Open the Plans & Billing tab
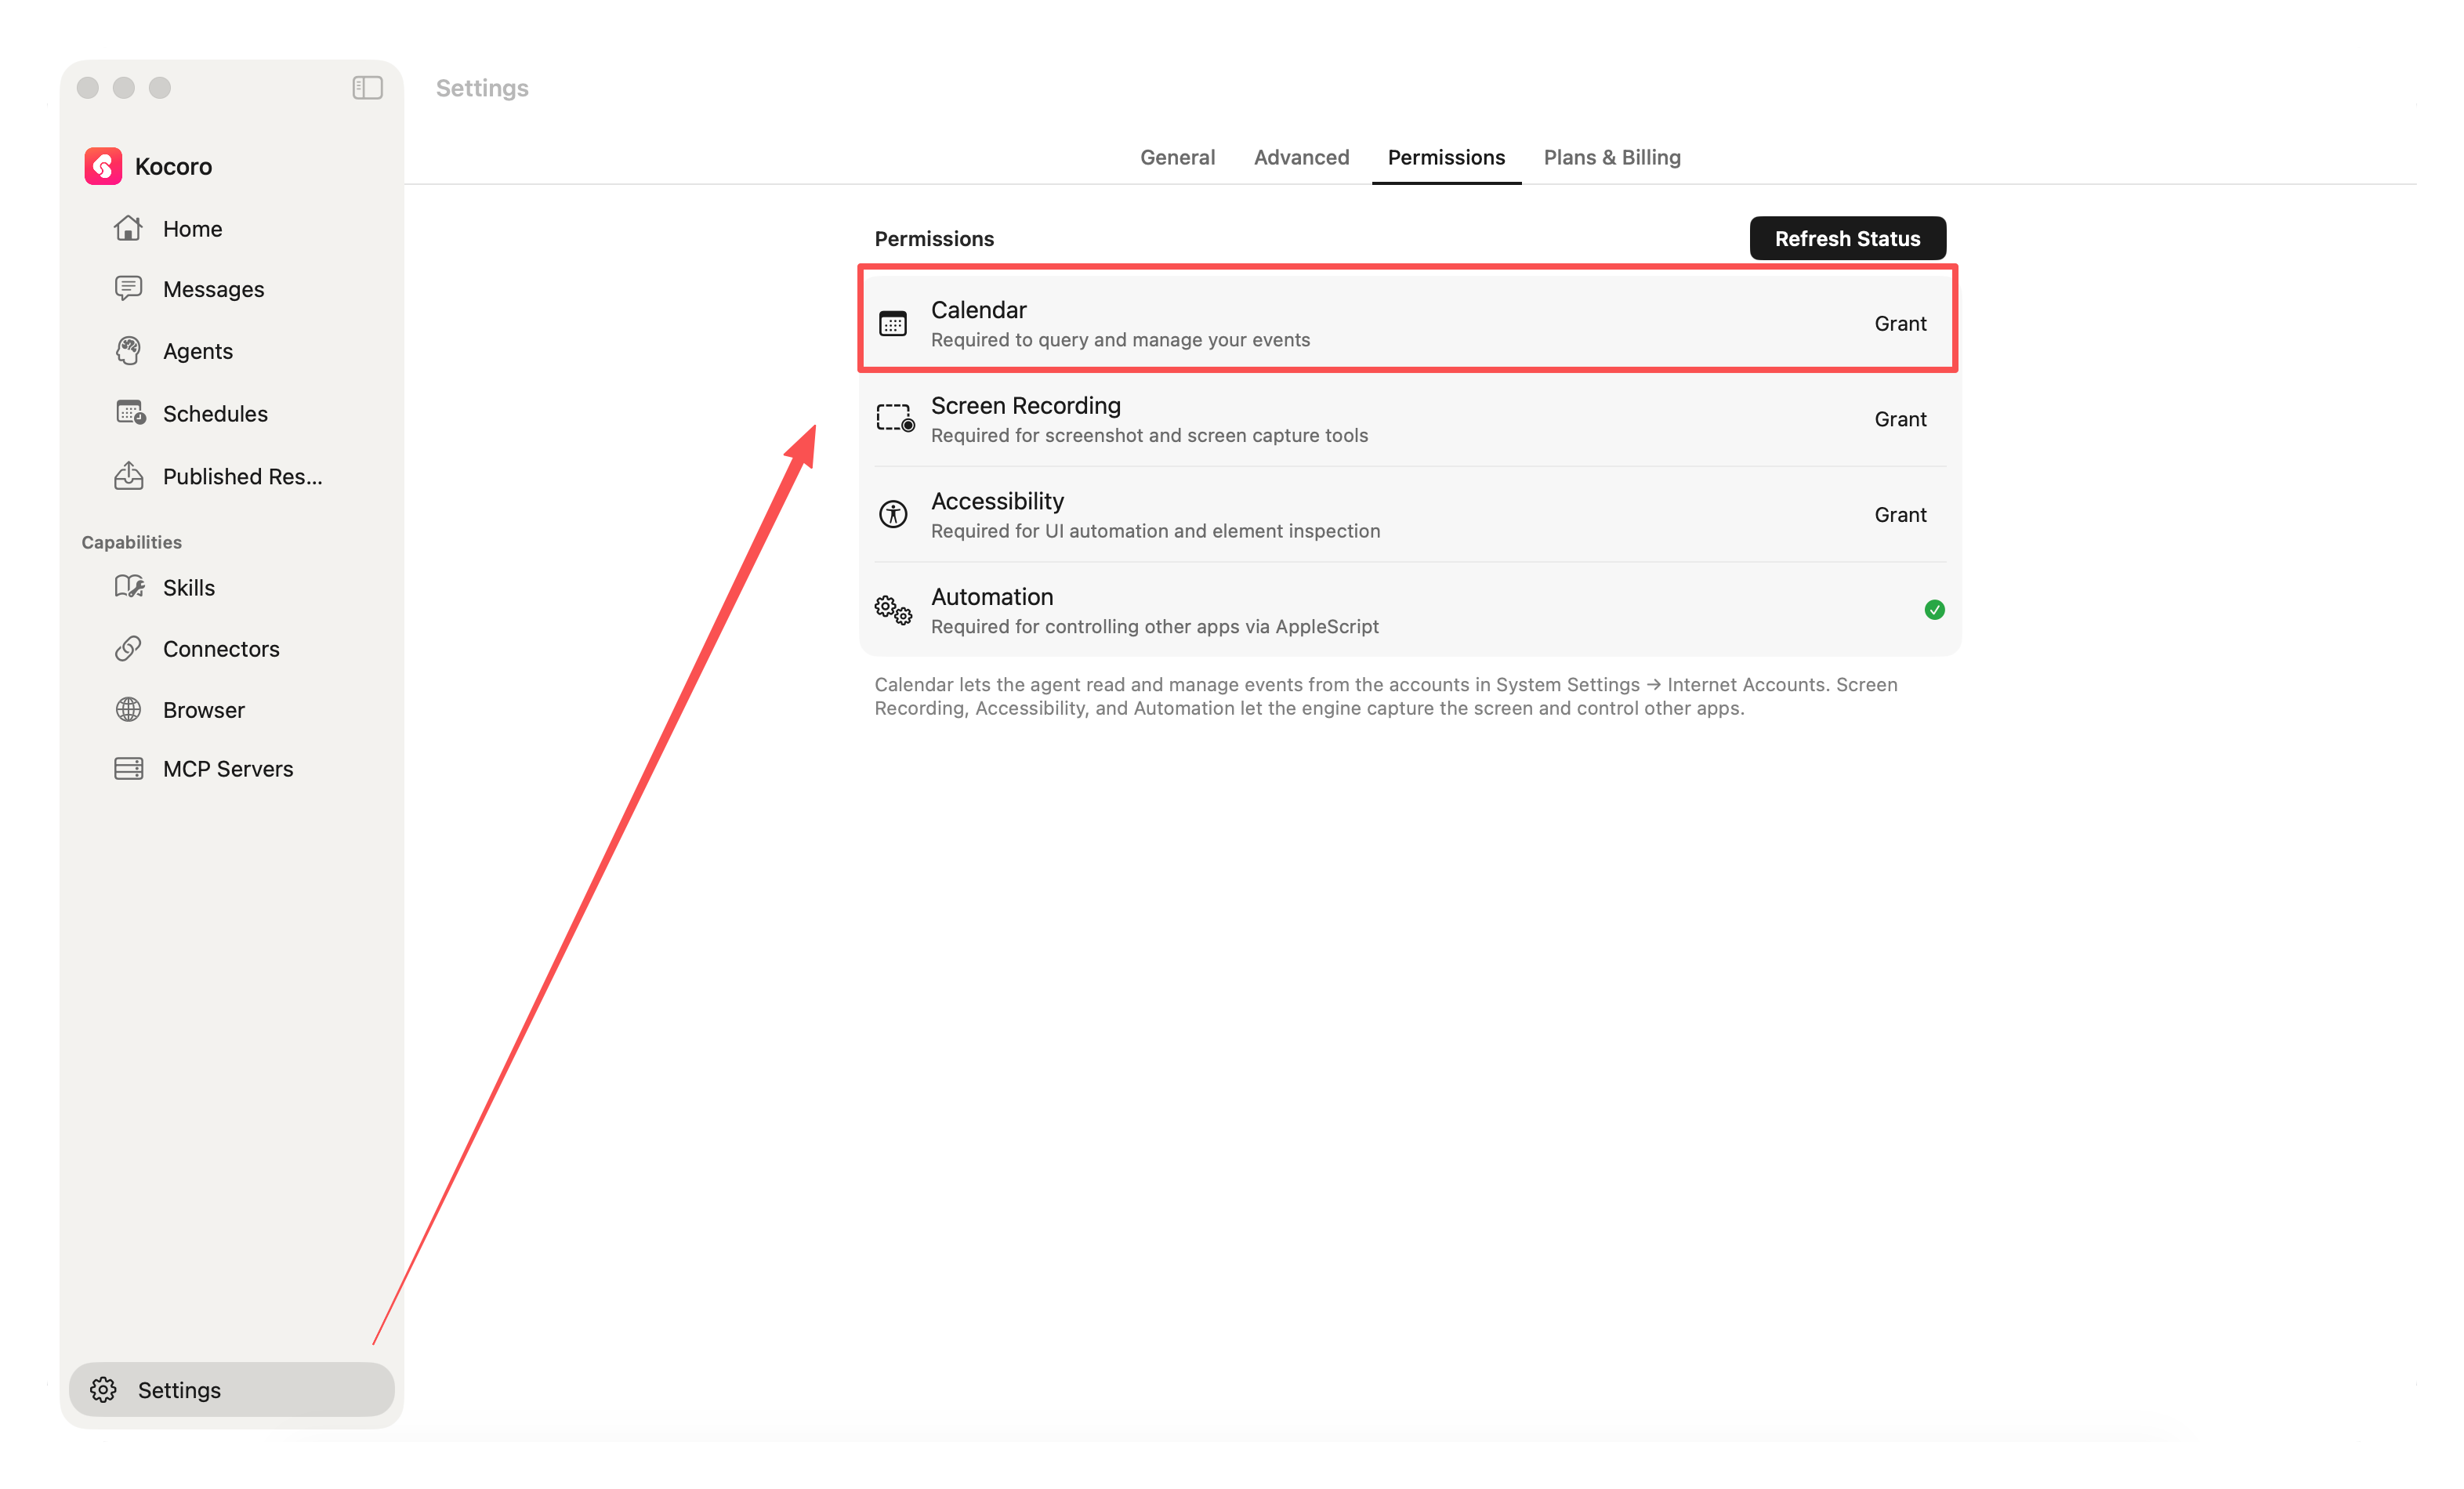The width and height of the screenshot is (2464, 1489). [1612, 157]
